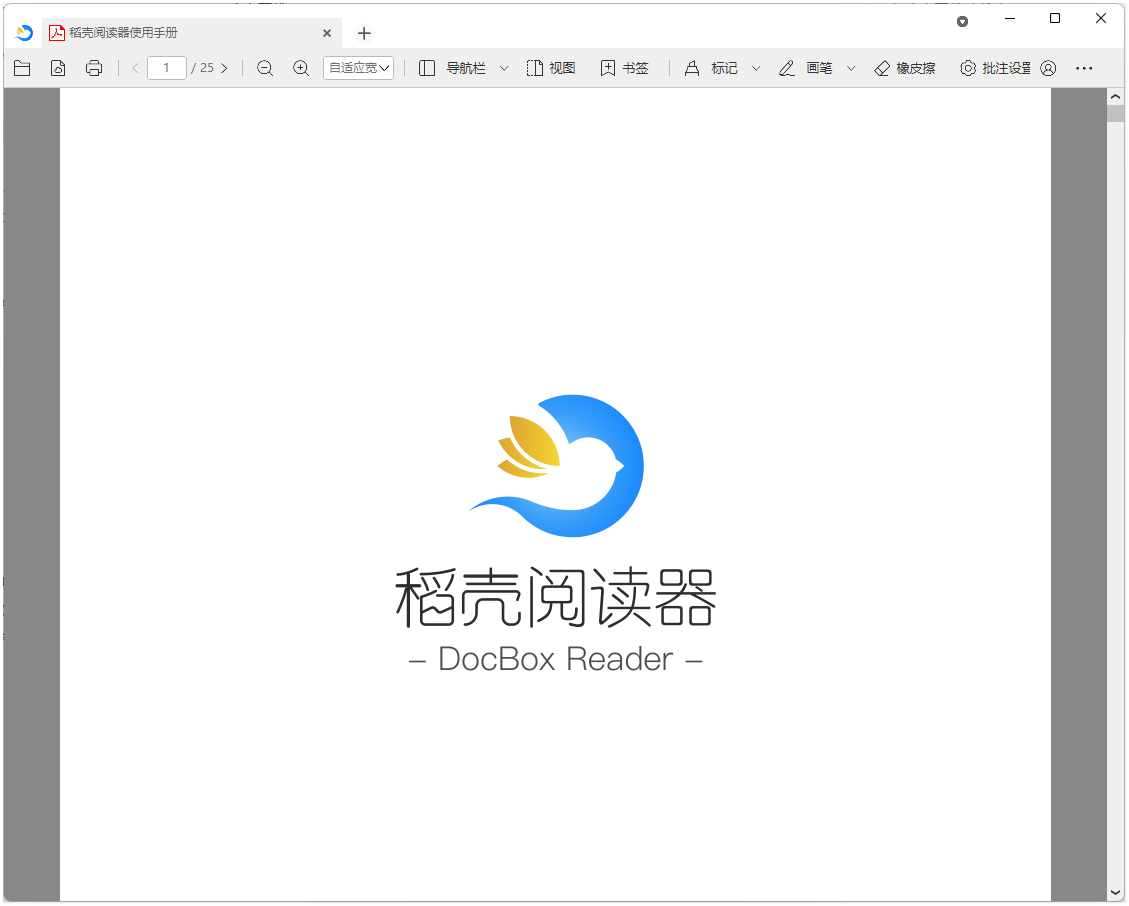Click the PDF file icon in tab

[x=56, y=32]
